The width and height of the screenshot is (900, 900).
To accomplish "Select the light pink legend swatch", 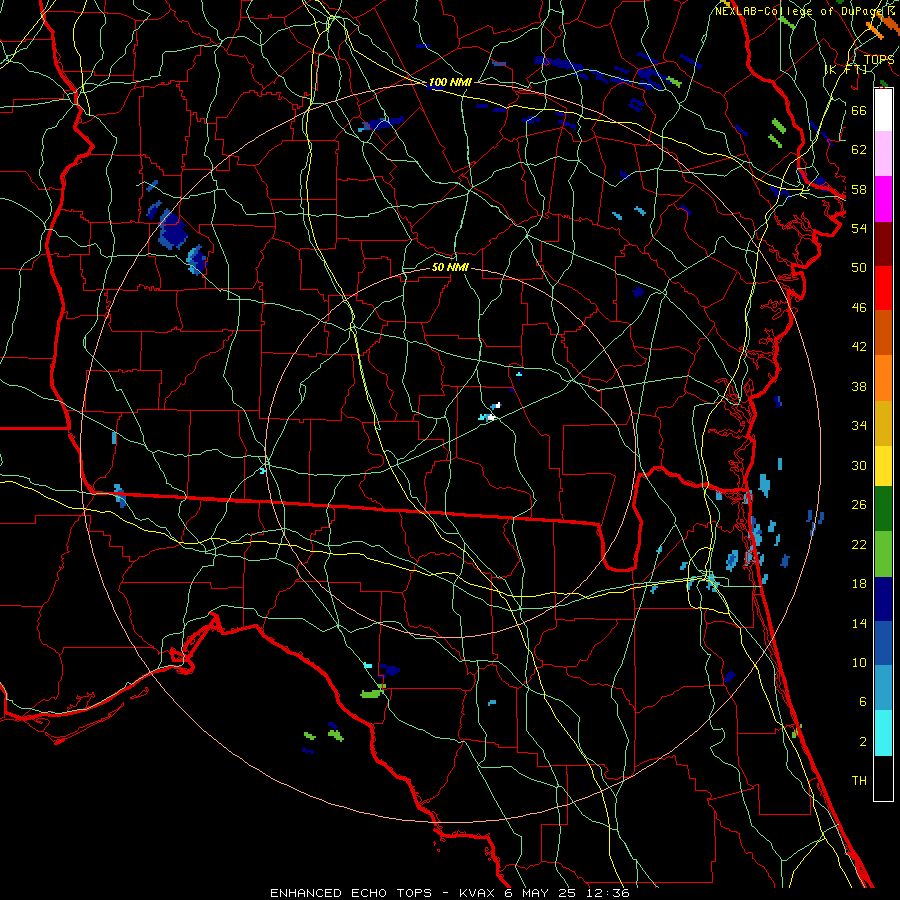I will tap(883, 154).
